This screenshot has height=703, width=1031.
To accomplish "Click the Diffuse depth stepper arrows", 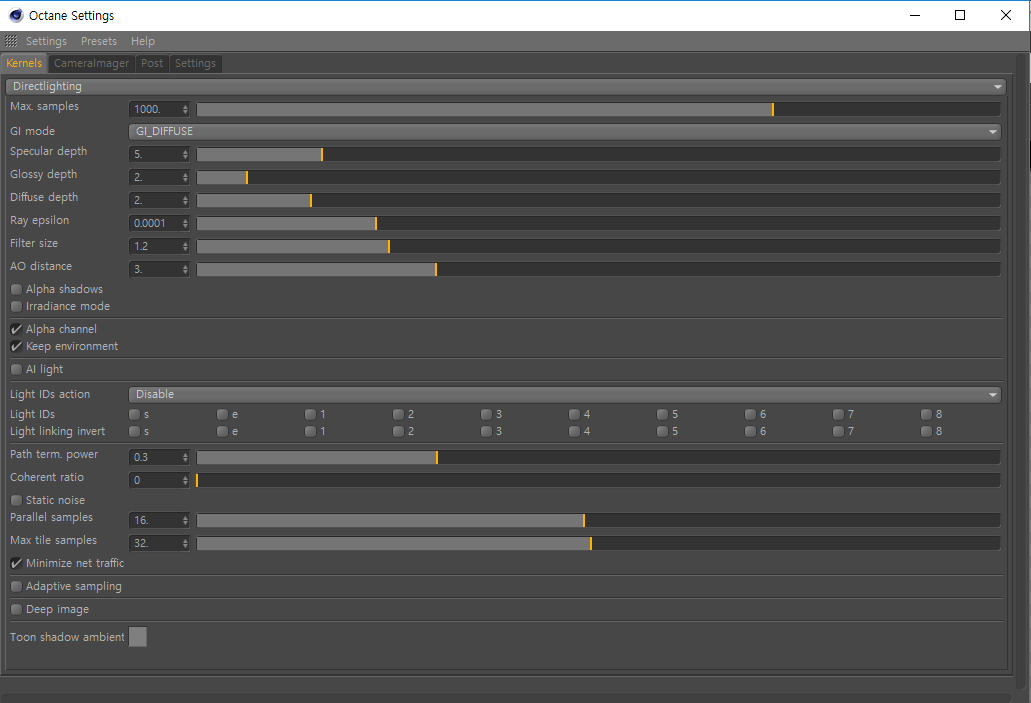I will 185,201.
